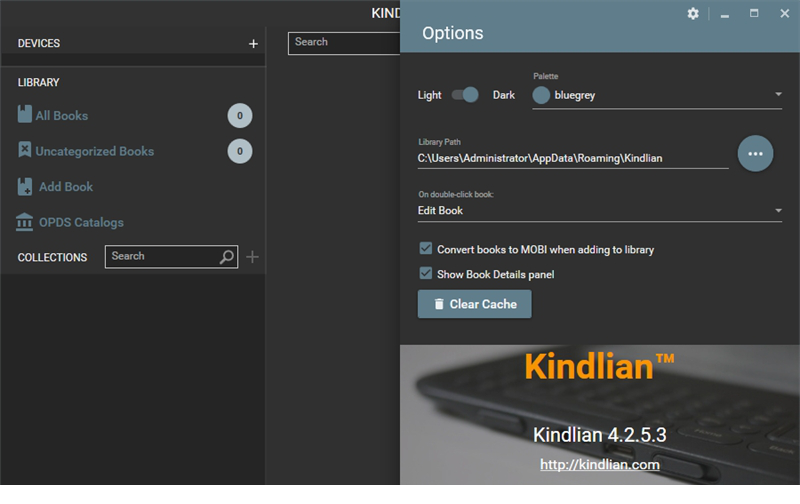Image resolution: width=800 pixels, height=504 pixels.
Task: Open OPDS Catalogs from sidebar
Action: coord(80,222)
